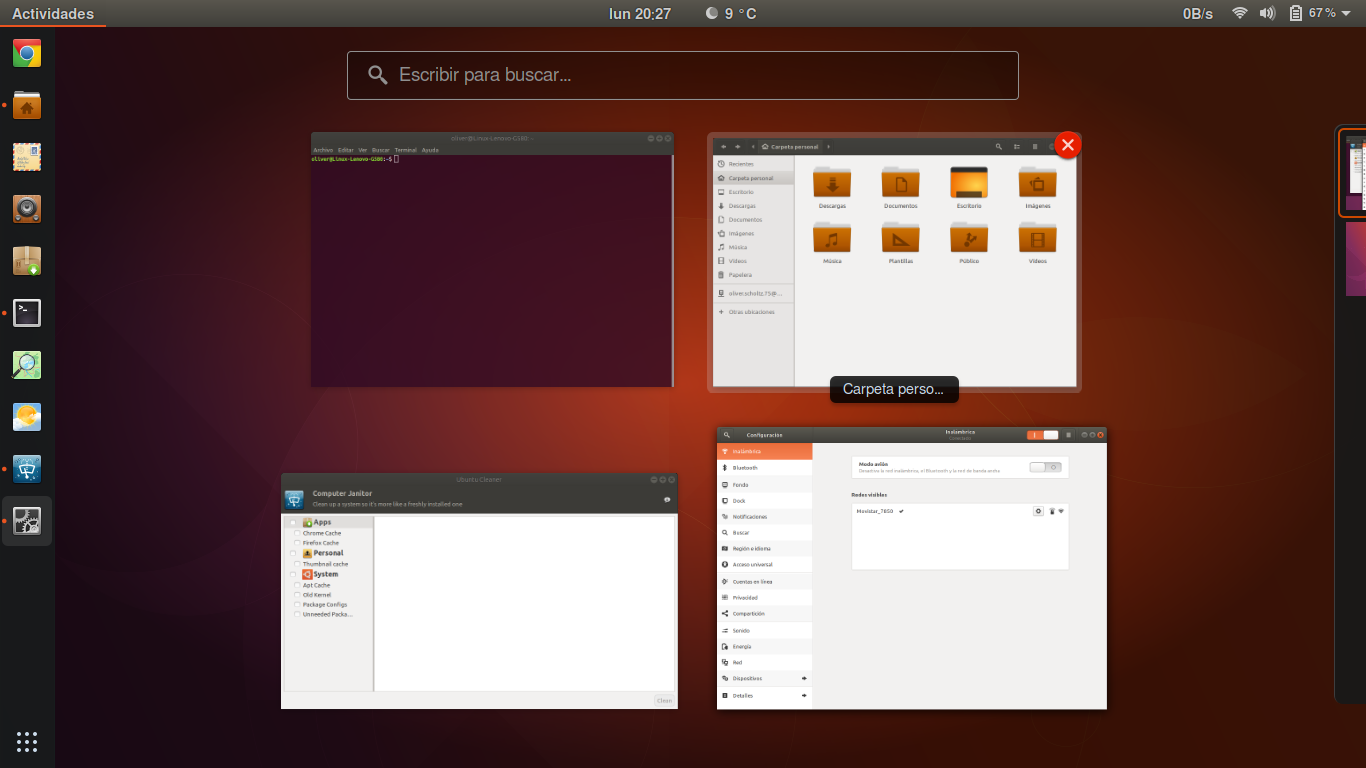Toggle list view icon in Files window toolbar
The width and height of the screenshot is (1366, 768).
point(1017,147)
